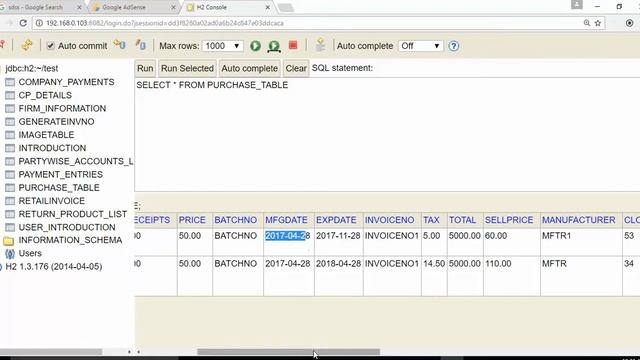Click the results horizontal scrollbar thumb
640x360 pixels.
click(x=289, y=351)
